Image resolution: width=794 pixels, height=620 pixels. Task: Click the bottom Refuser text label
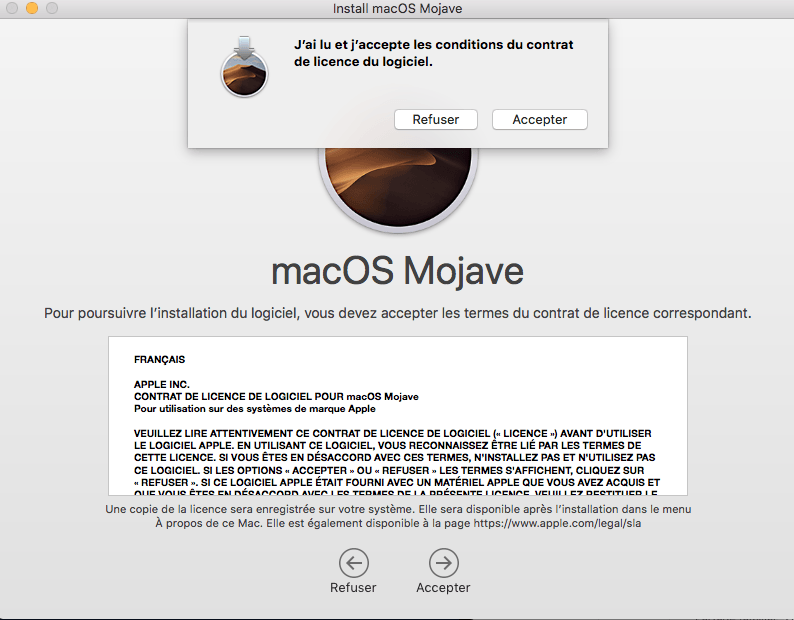click(353, 588)
